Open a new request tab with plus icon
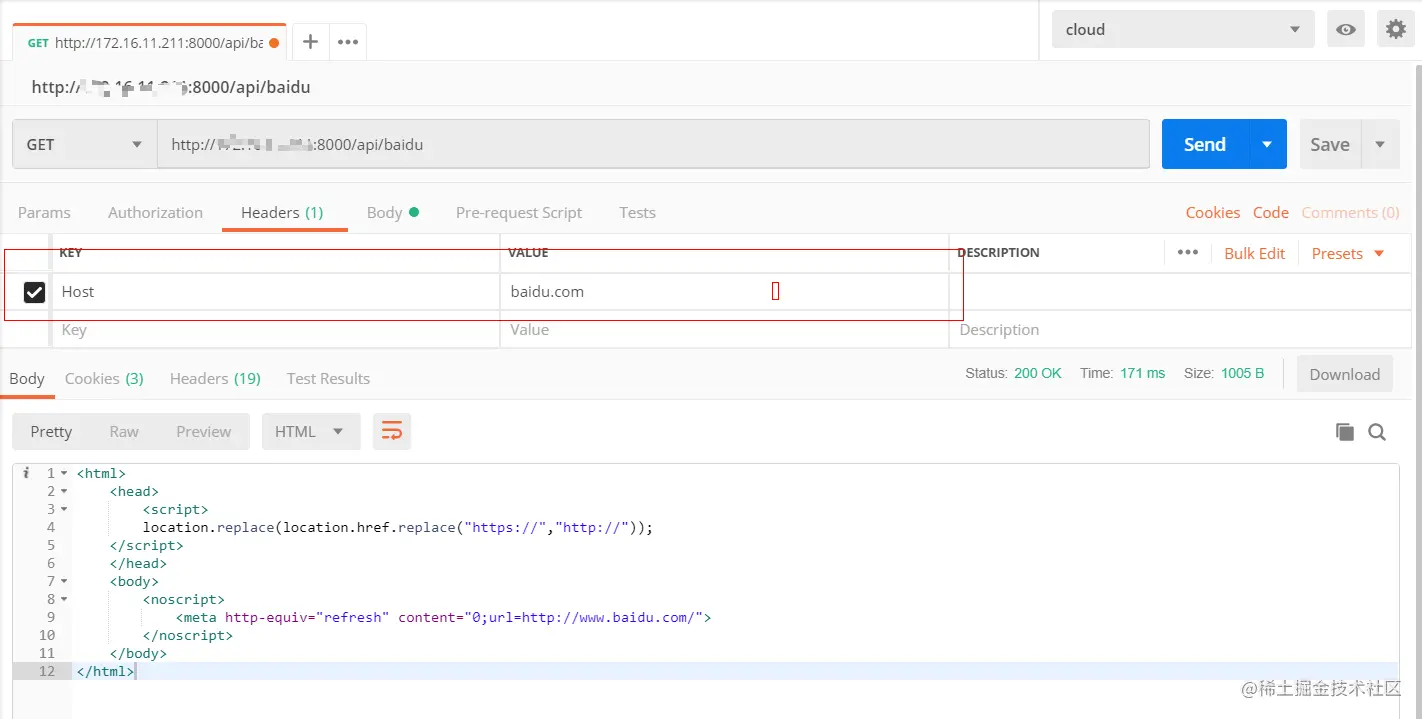 (310, 42)
